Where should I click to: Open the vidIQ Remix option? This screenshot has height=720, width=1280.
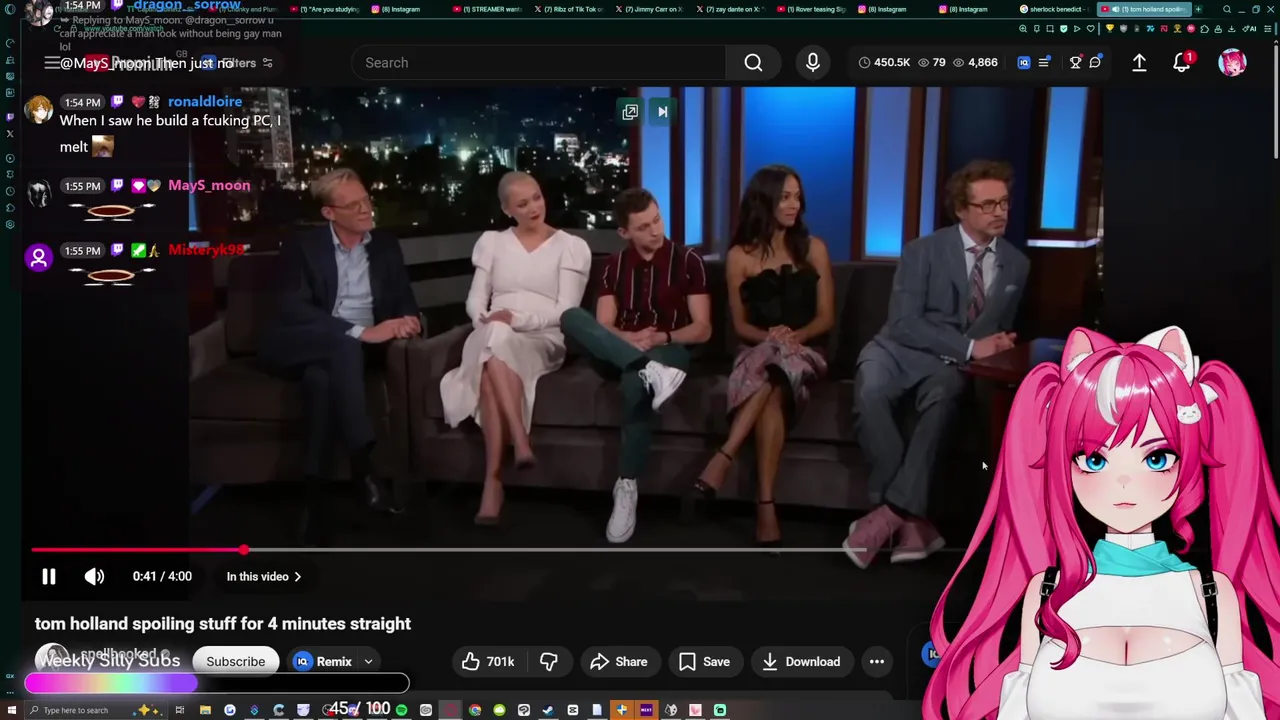pyautogui.click(x=323, y=662)
